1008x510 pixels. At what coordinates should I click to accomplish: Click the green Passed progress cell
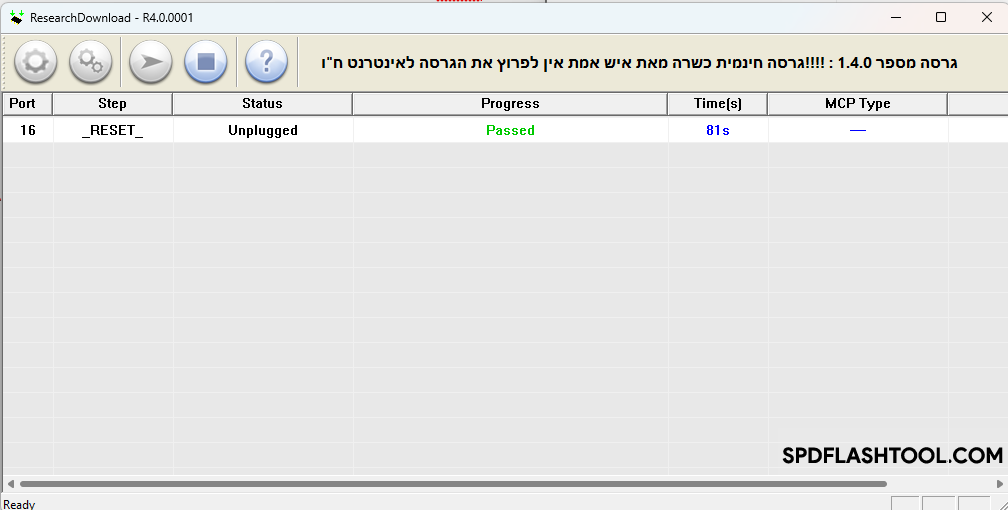coord(510,130)
